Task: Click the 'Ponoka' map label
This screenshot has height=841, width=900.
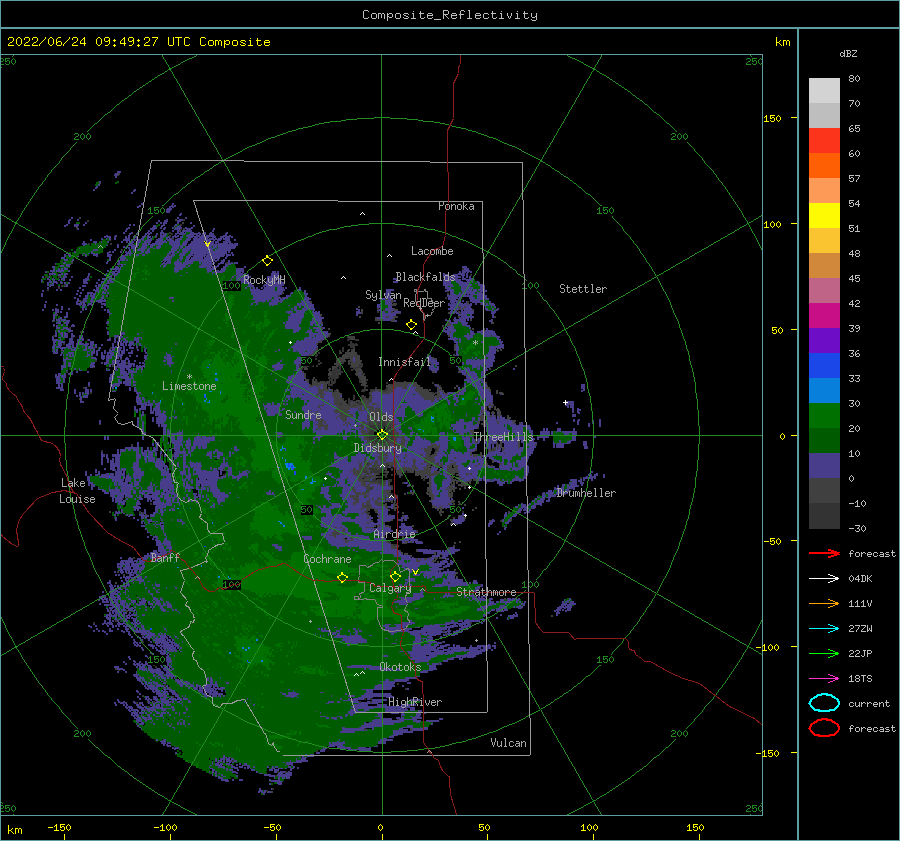Action: click(456, 206)
